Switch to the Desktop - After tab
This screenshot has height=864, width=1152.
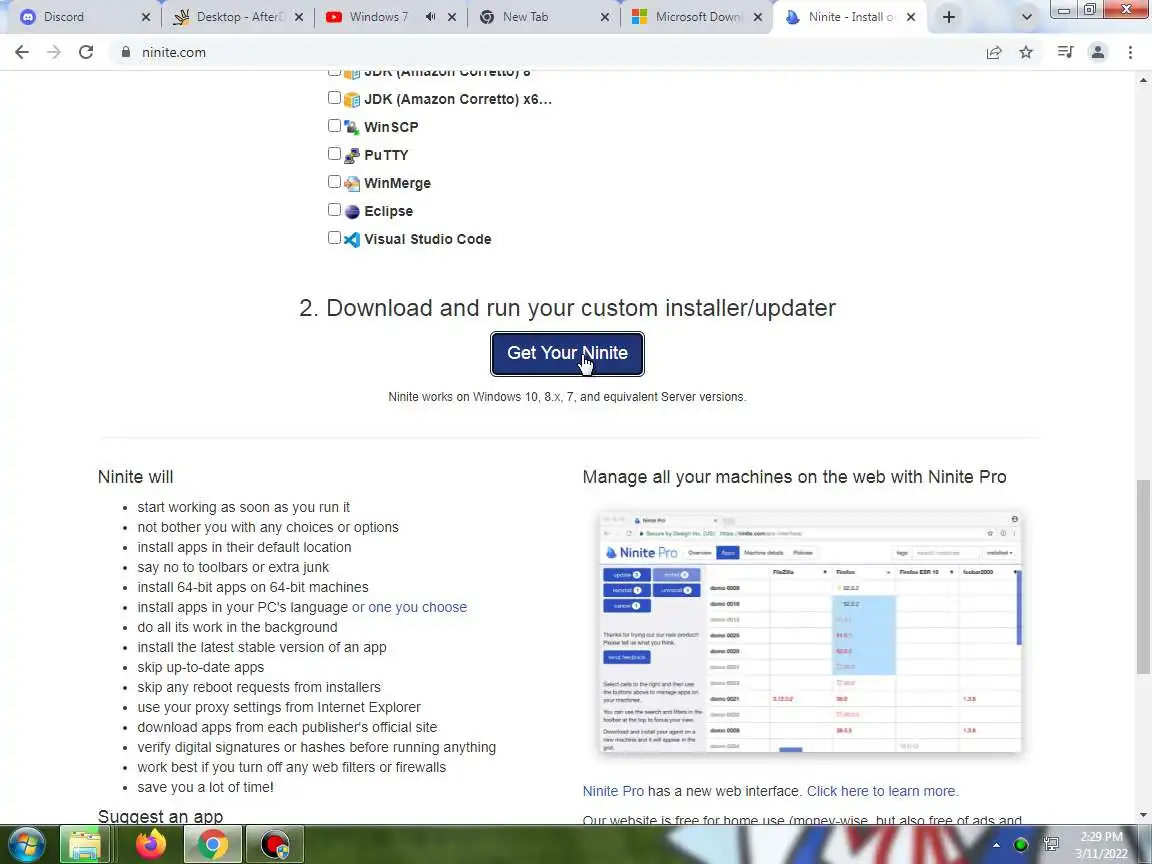[237, 17]
